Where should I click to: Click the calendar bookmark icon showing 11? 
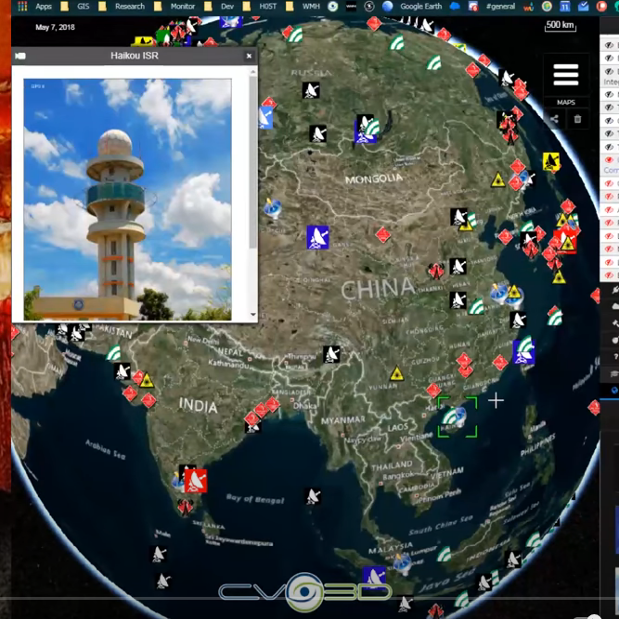pos(565,6)
